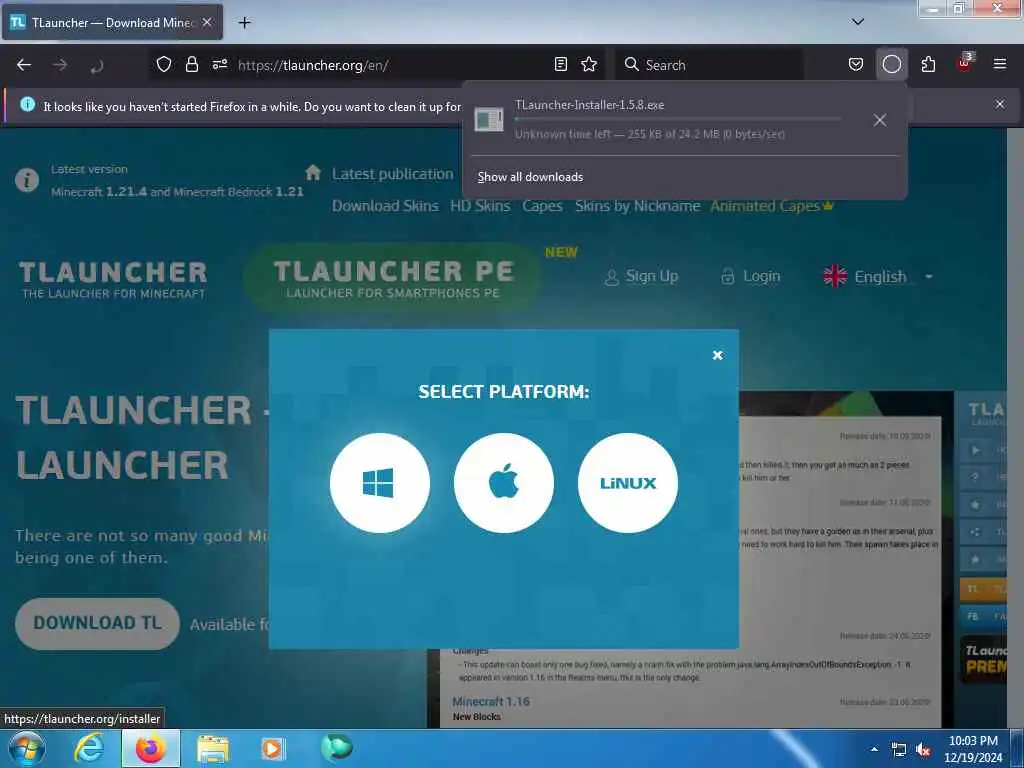Open Windows Explorer from taskbar
The height and width of the screenshot is (768, 1024).
tap(213, 749)
